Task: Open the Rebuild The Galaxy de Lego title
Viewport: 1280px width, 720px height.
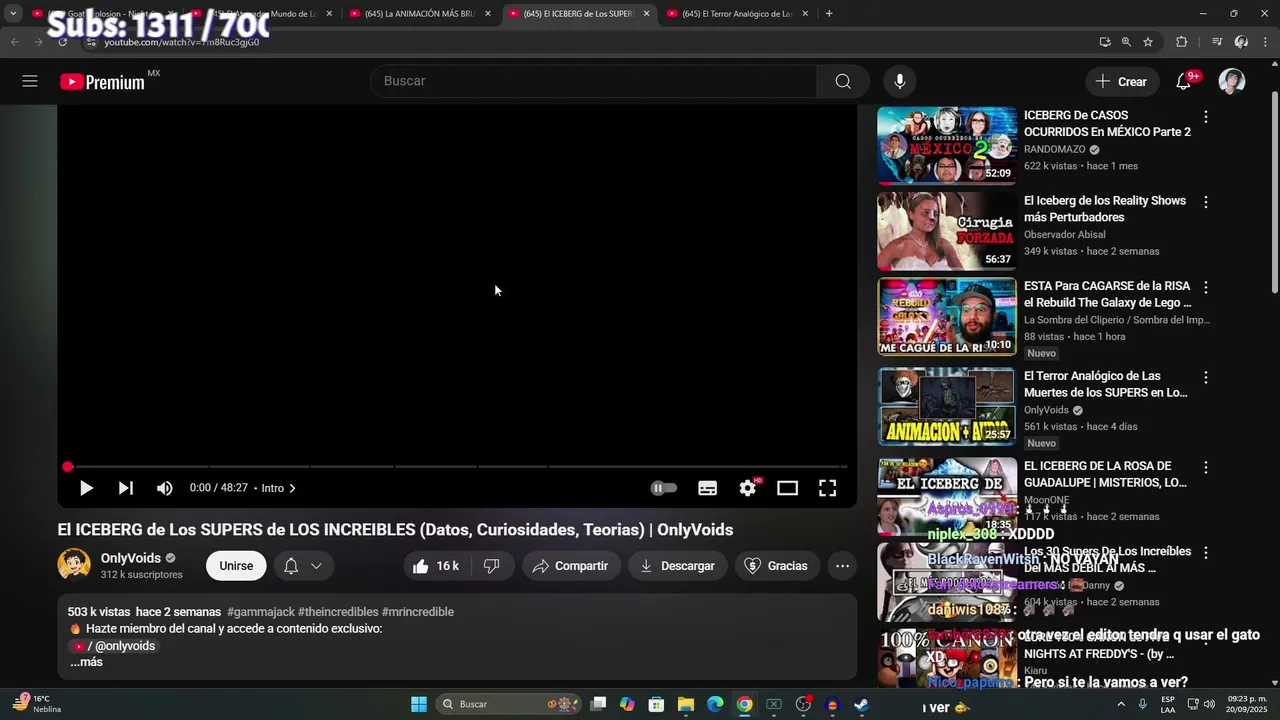Action: pyautogui.click(x=1107, y=294)
